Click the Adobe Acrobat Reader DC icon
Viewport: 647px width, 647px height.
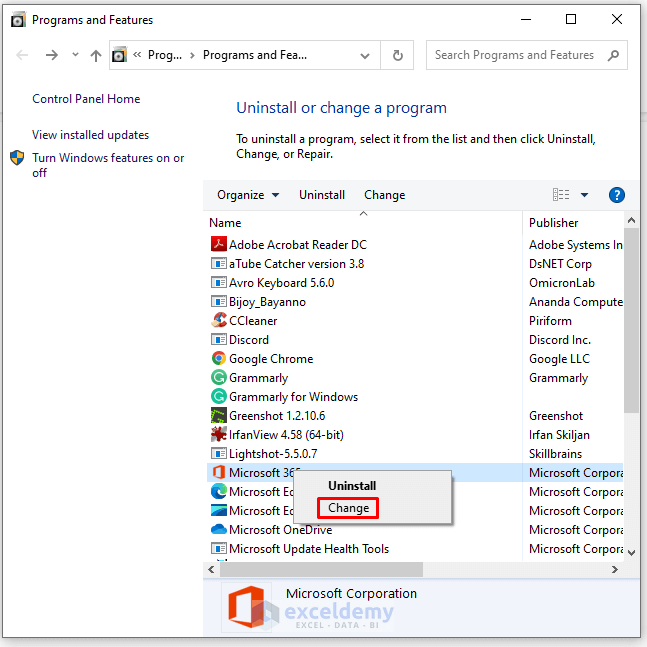click(x=219, y=244)
